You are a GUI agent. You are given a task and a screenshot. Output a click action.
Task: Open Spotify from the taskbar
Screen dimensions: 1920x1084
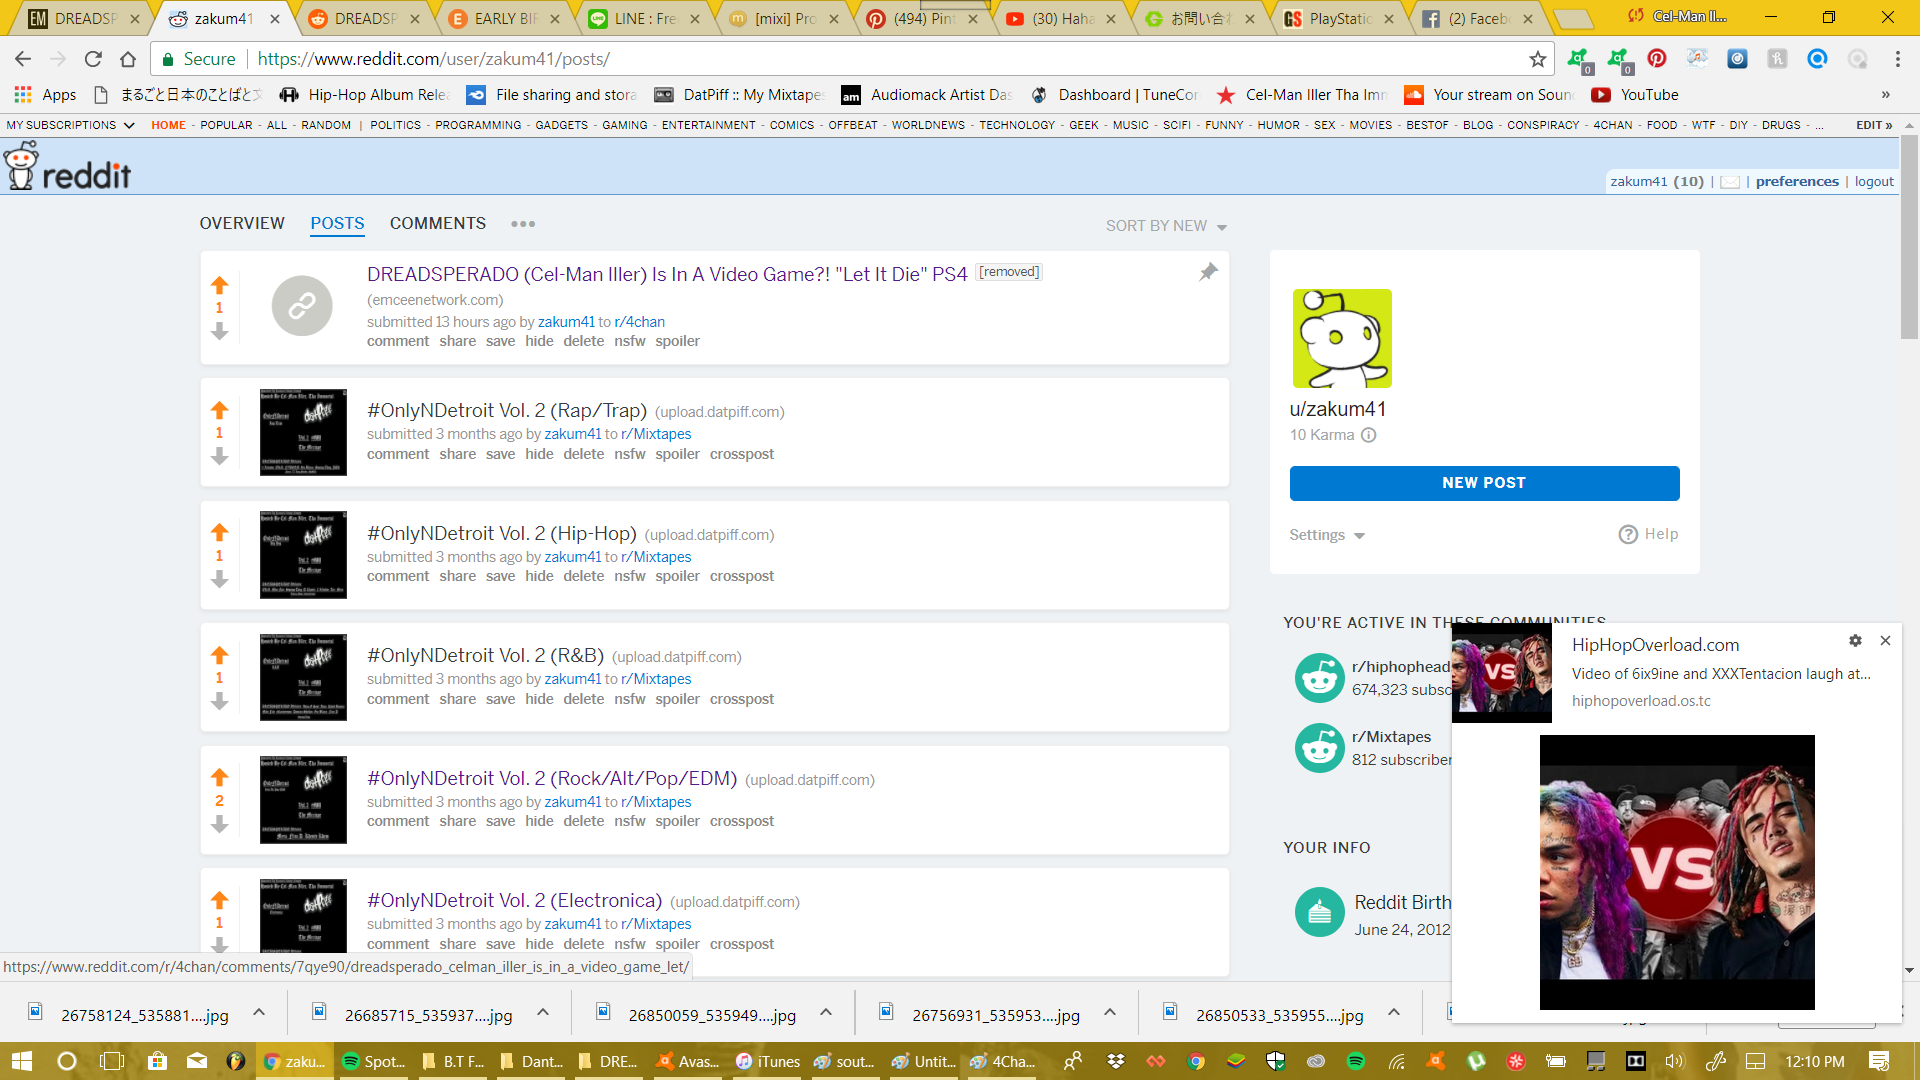click(373, 1061)
